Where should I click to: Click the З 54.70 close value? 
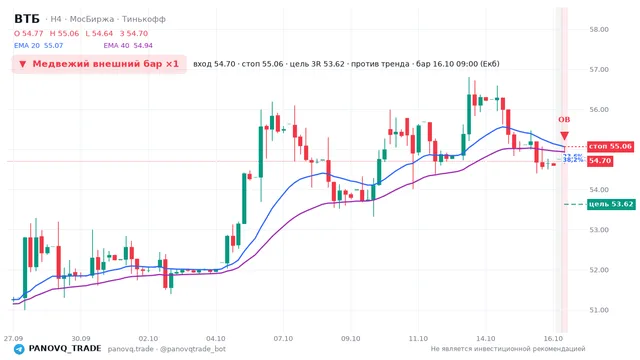(134, 33)
